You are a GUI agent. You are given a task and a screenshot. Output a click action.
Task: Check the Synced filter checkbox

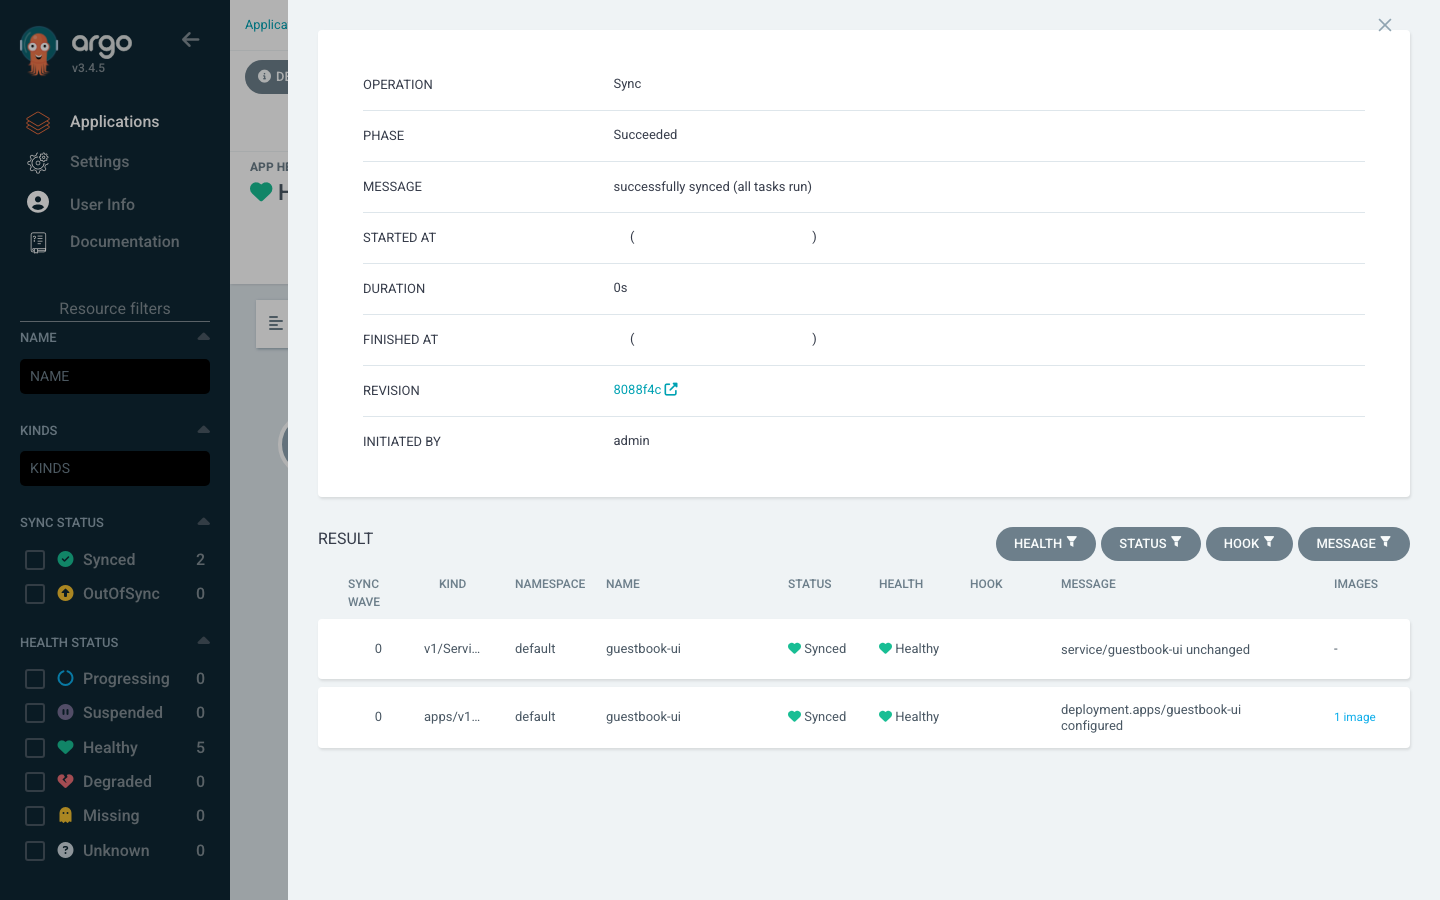(x=35, y=560)
